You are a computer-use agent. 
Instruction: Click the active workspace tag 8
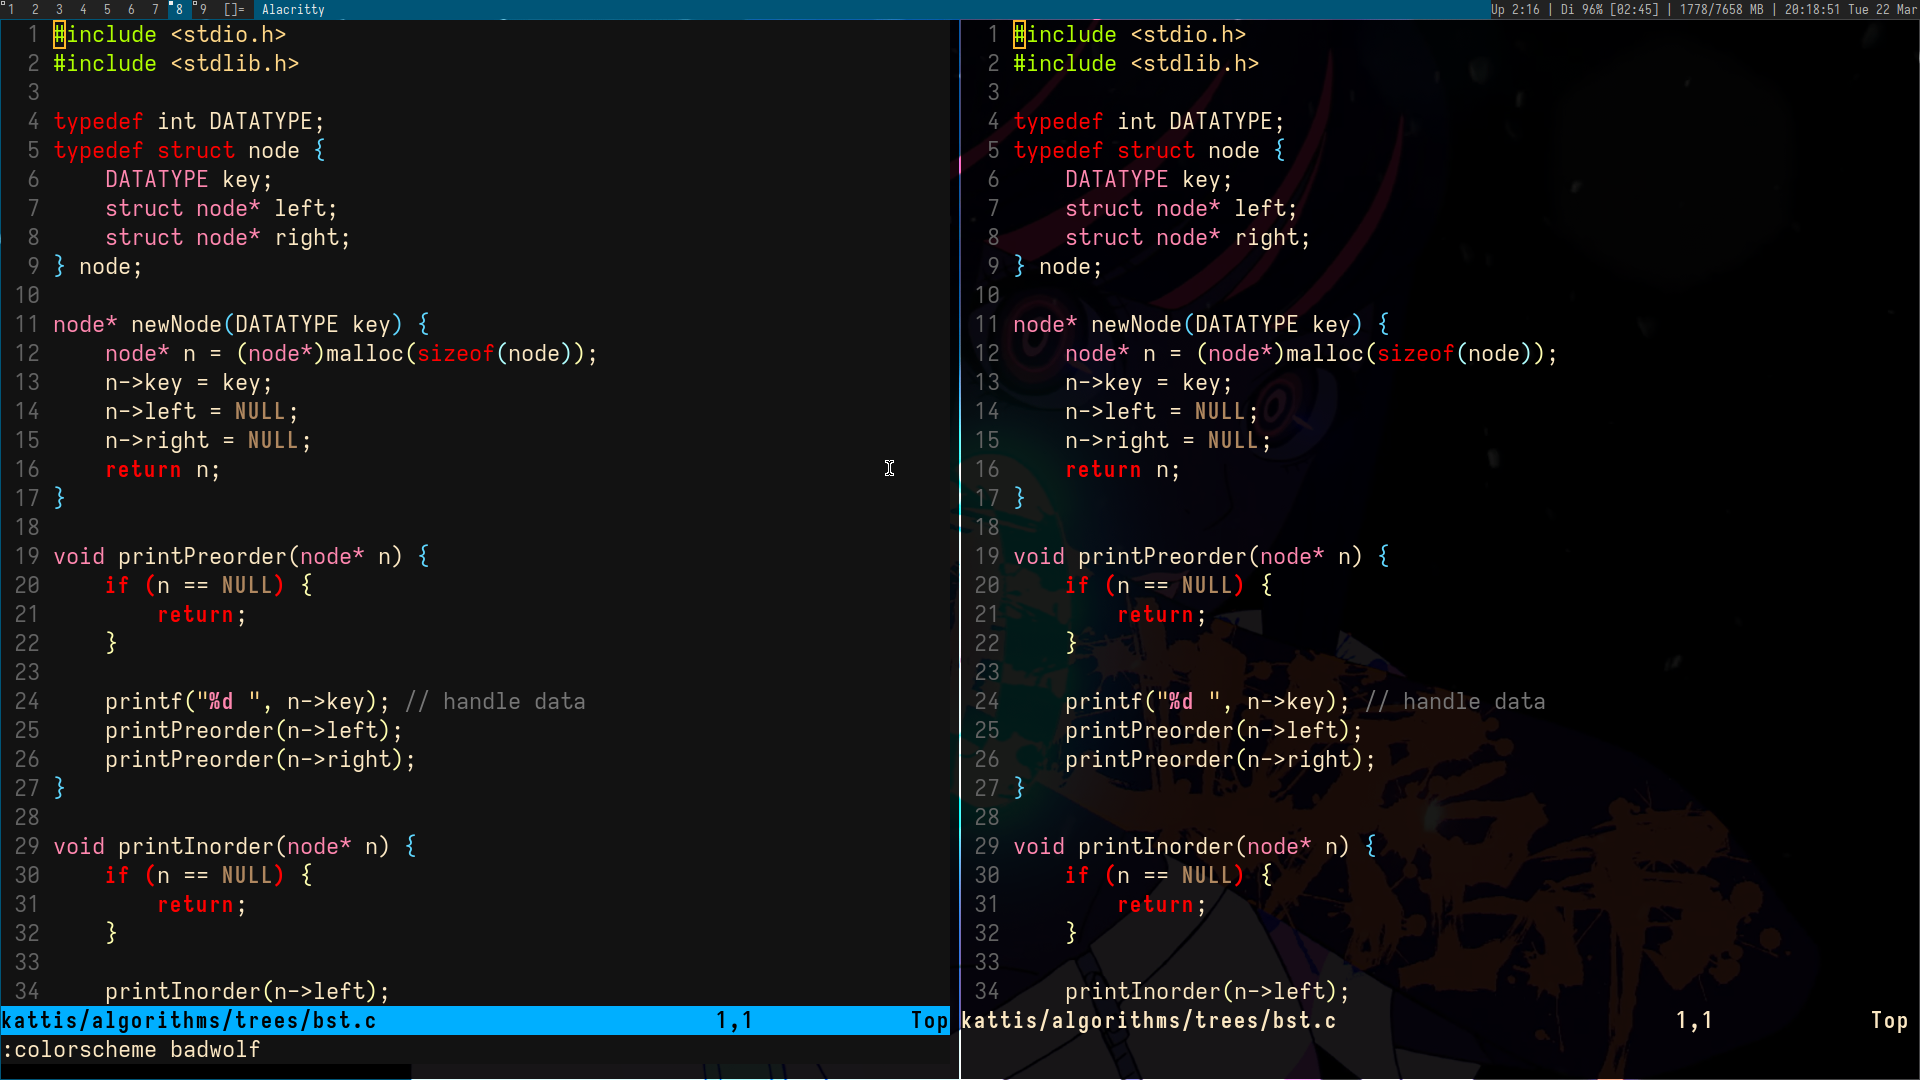tap(179, 9)
